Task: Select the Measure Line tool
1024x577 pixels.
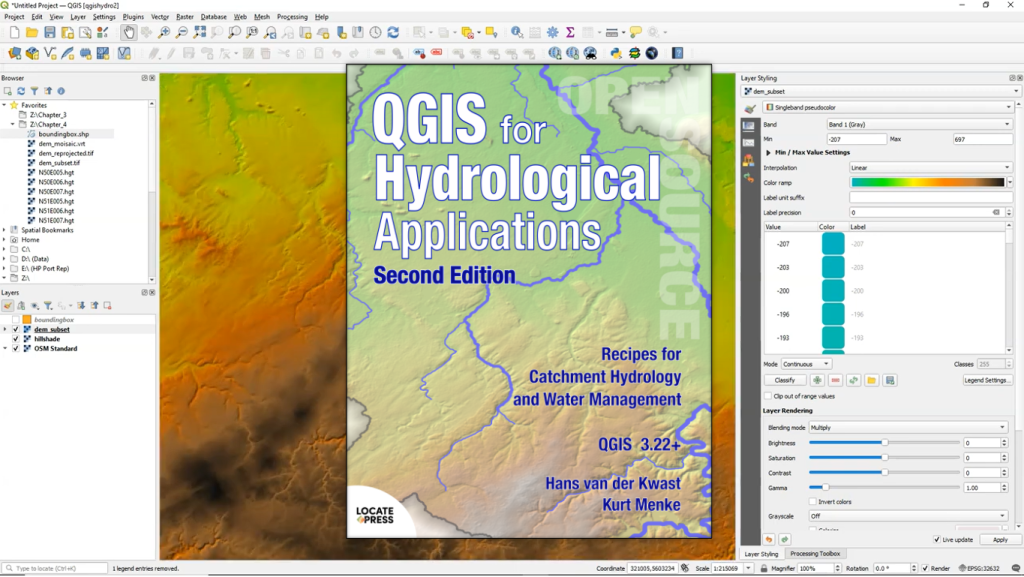Action: click(611, 34)
